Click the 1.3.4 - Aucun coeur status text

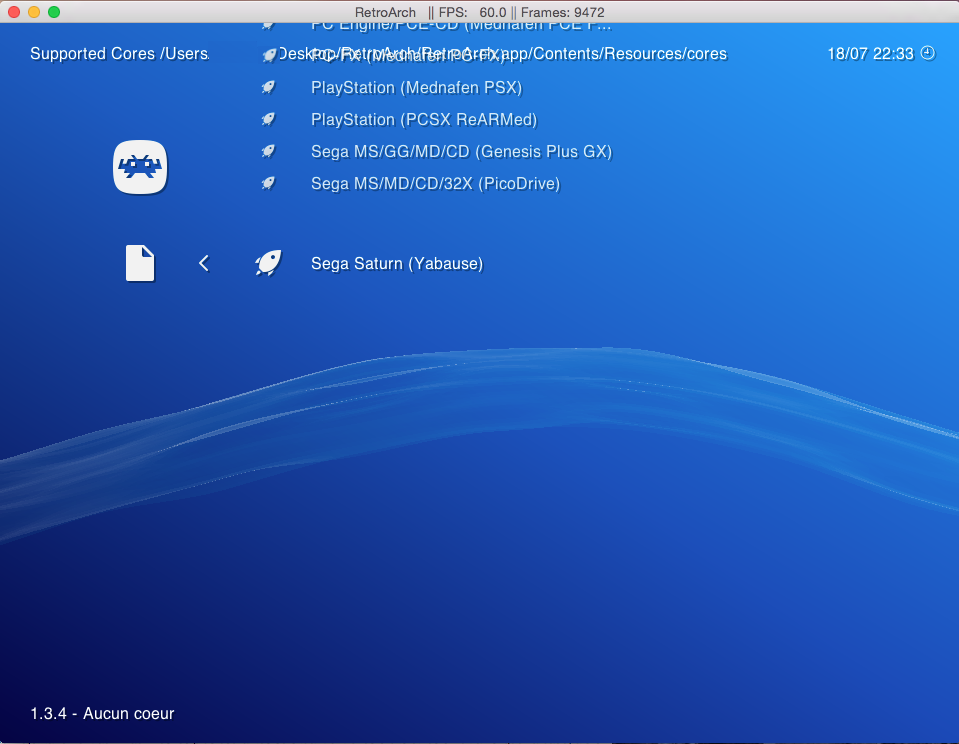(102, 713)
